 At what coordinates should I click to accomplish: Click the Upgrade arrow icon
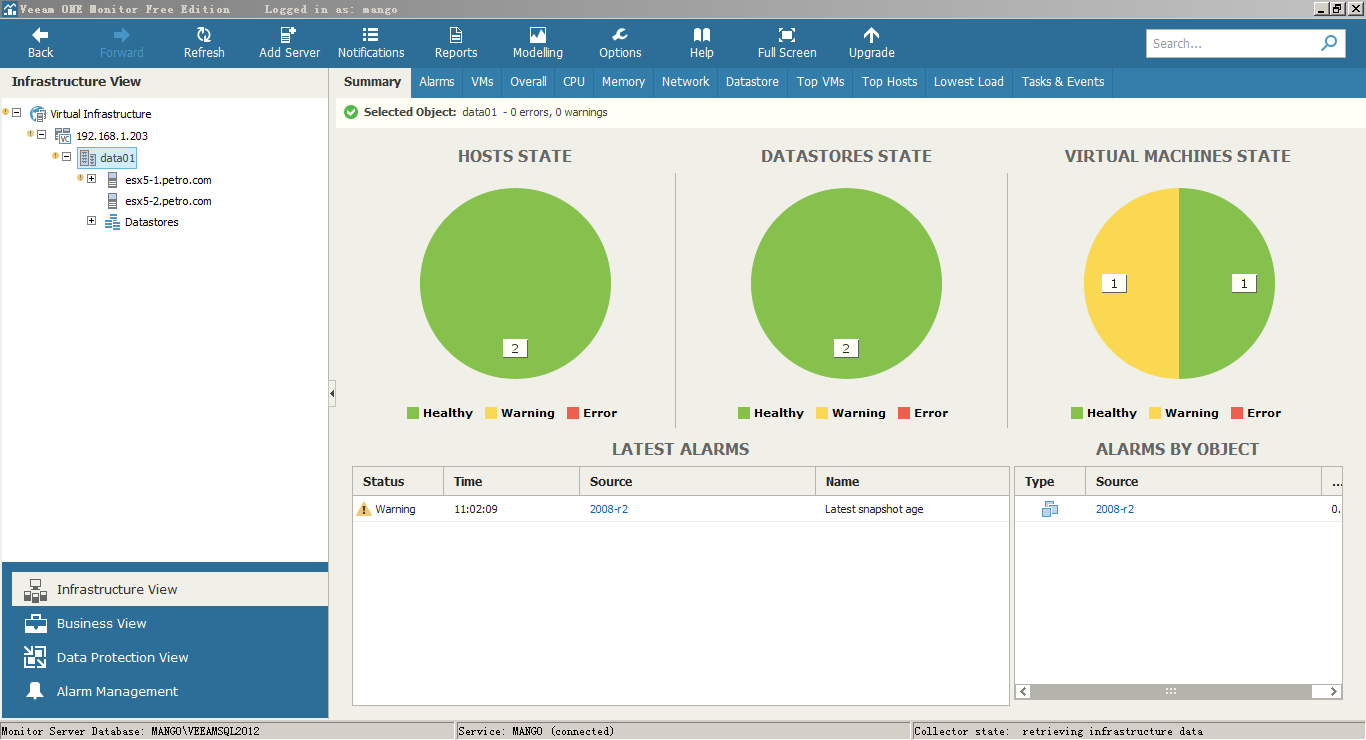872,35
